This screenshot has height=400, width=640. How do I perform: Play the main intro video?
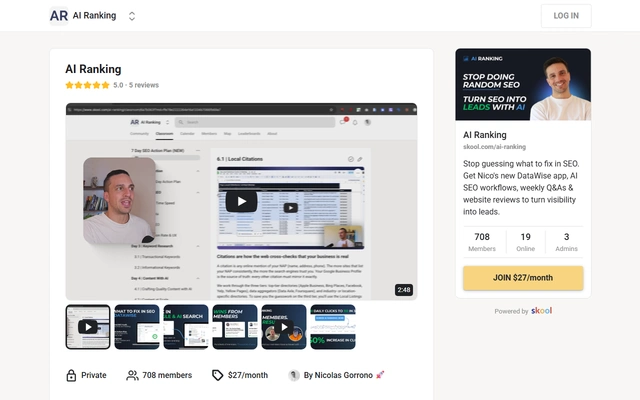coord(241,201)
